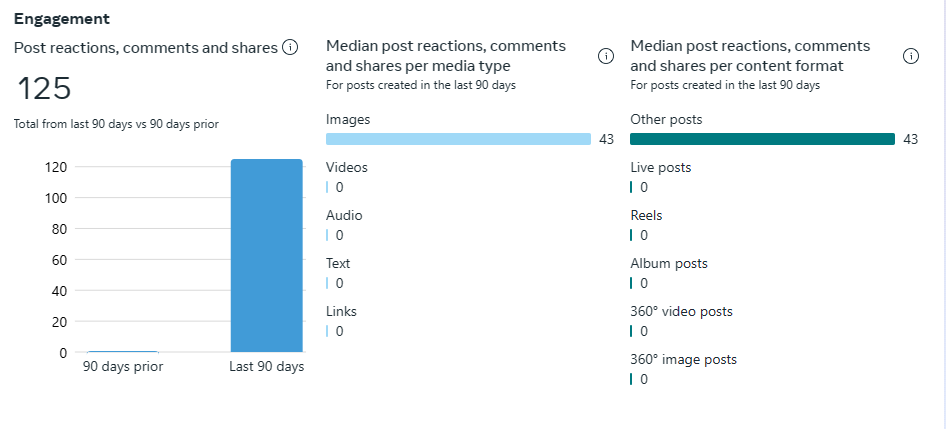Viewport: 946px width, 429px height.
Task: Show info for median per content format
Action: [911, 56]
